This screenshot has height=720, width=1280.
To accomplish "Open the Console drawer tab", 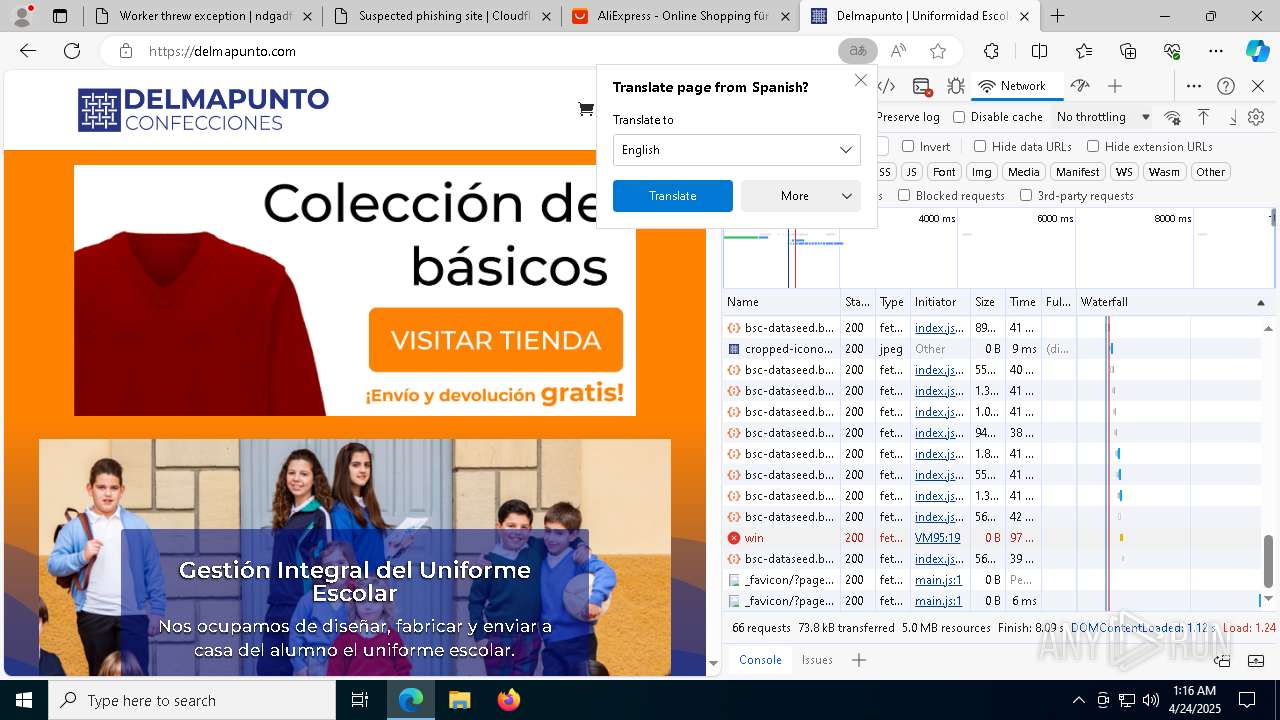I will [760, 660].
